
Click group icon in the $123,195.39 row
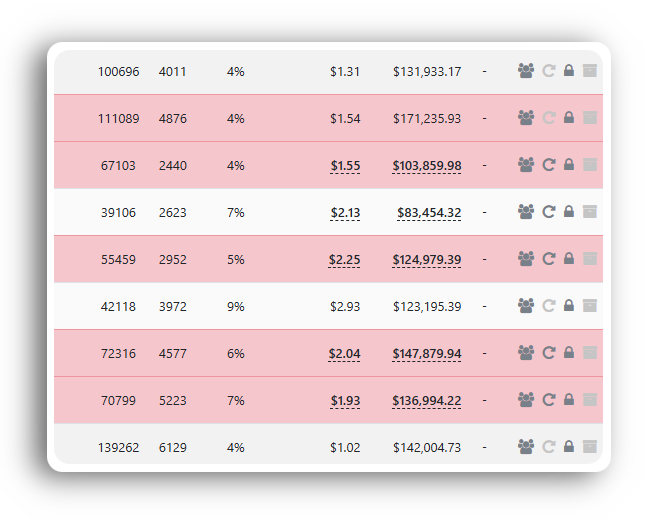point(526,306)
